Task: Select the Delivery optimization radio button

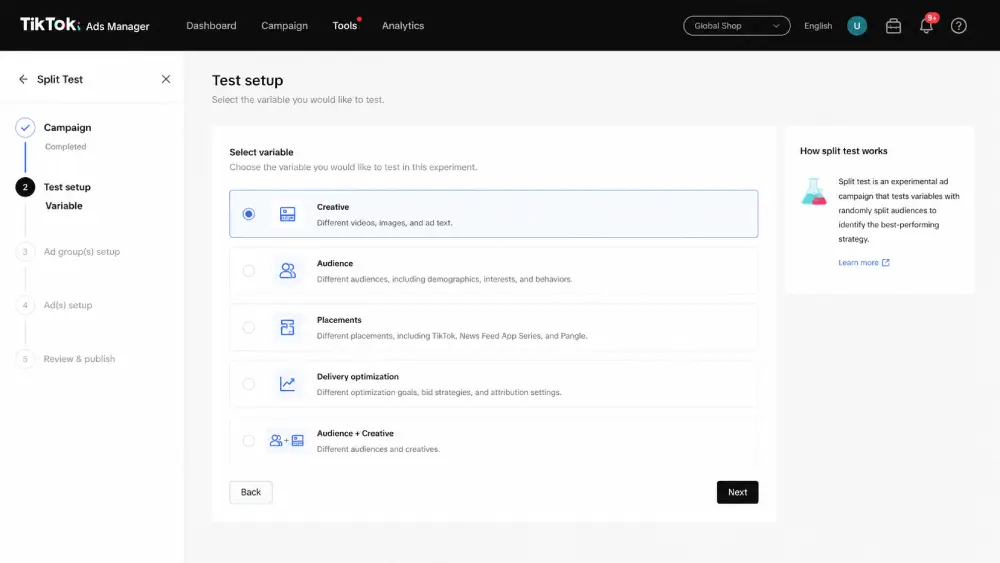Action: tap(249, 384)
